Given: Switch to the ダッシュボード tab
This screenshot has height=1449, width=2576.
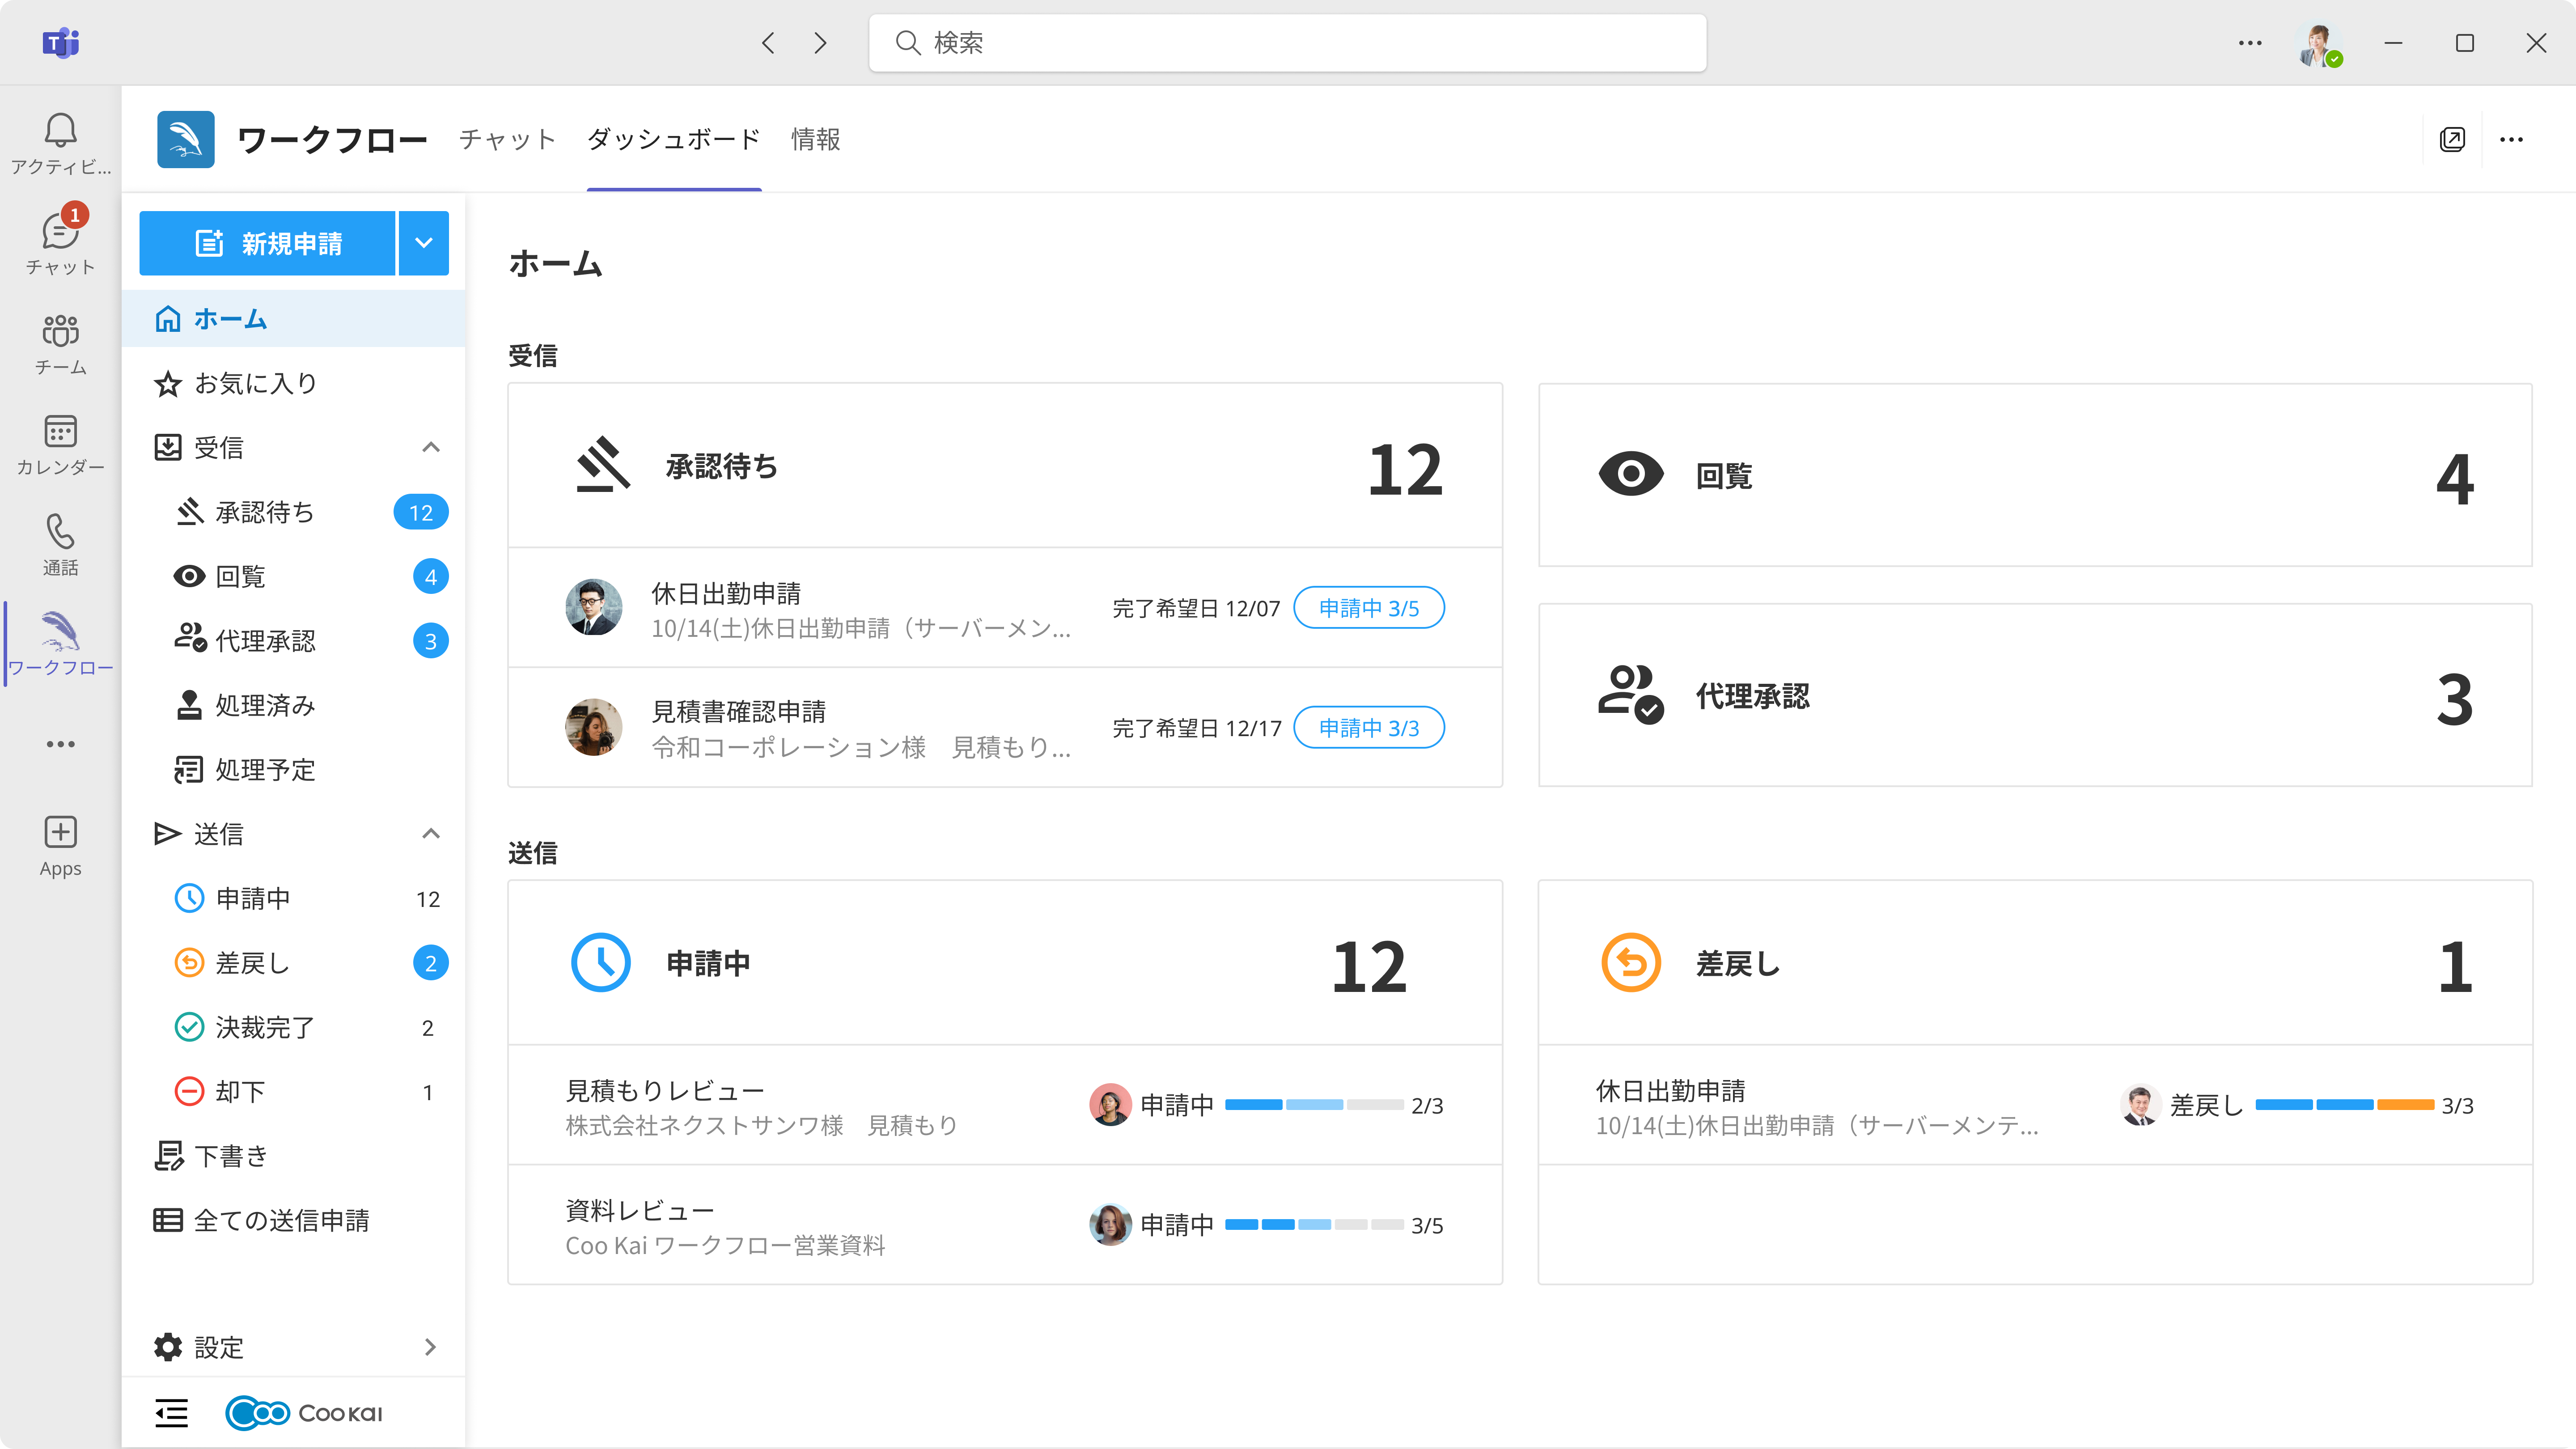Looking at the screenshot, I should point(673,140).
